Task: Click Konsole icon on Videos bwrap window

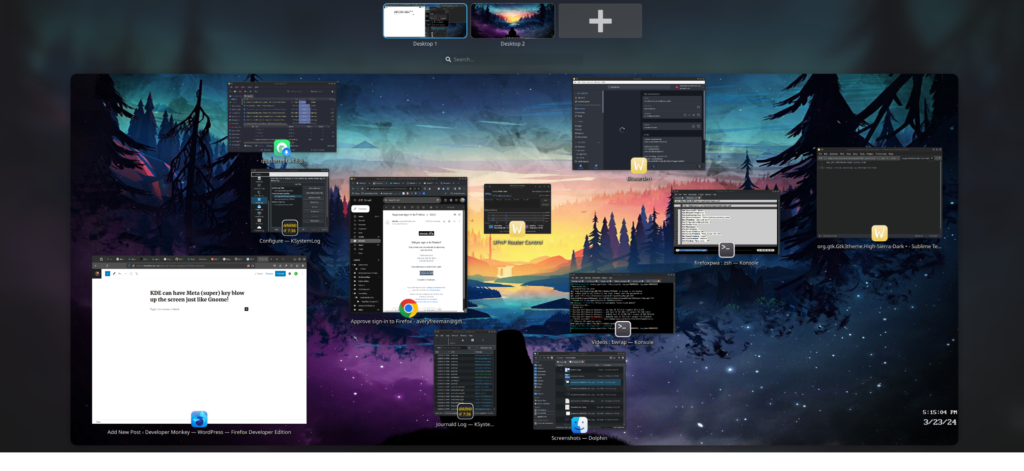Action: point(622,328)
